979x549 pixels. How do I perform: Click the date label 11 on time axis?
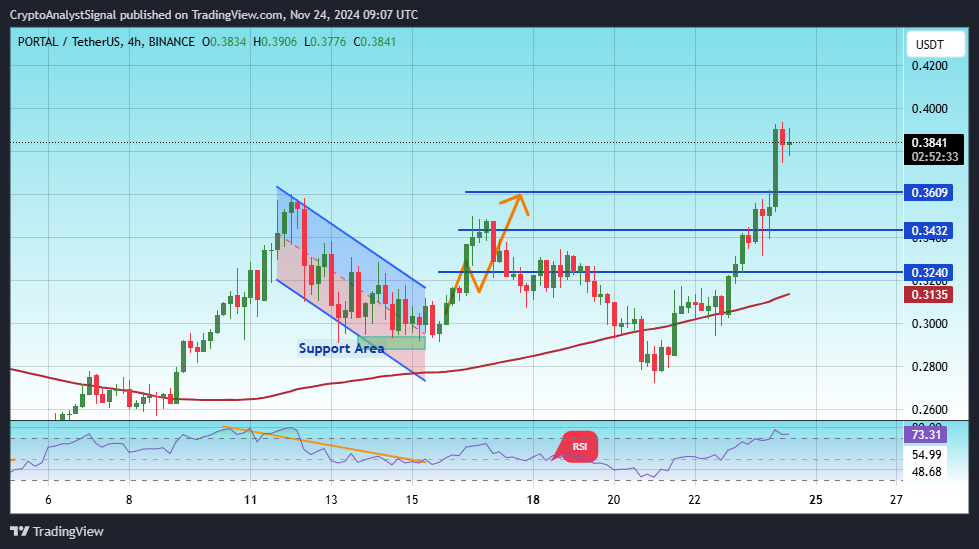pyautogui.click(x=250, y=500)
